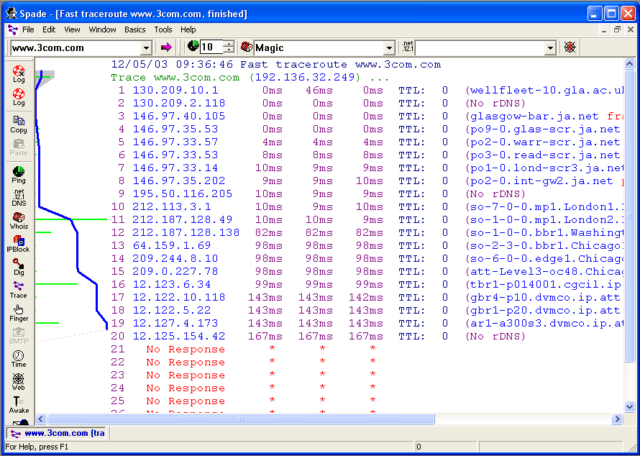This screenshot has width=640, height=456.
Task: Click hostname glasgow-bar.ja.net in hop 3
Action: click(x=535, y=116)
